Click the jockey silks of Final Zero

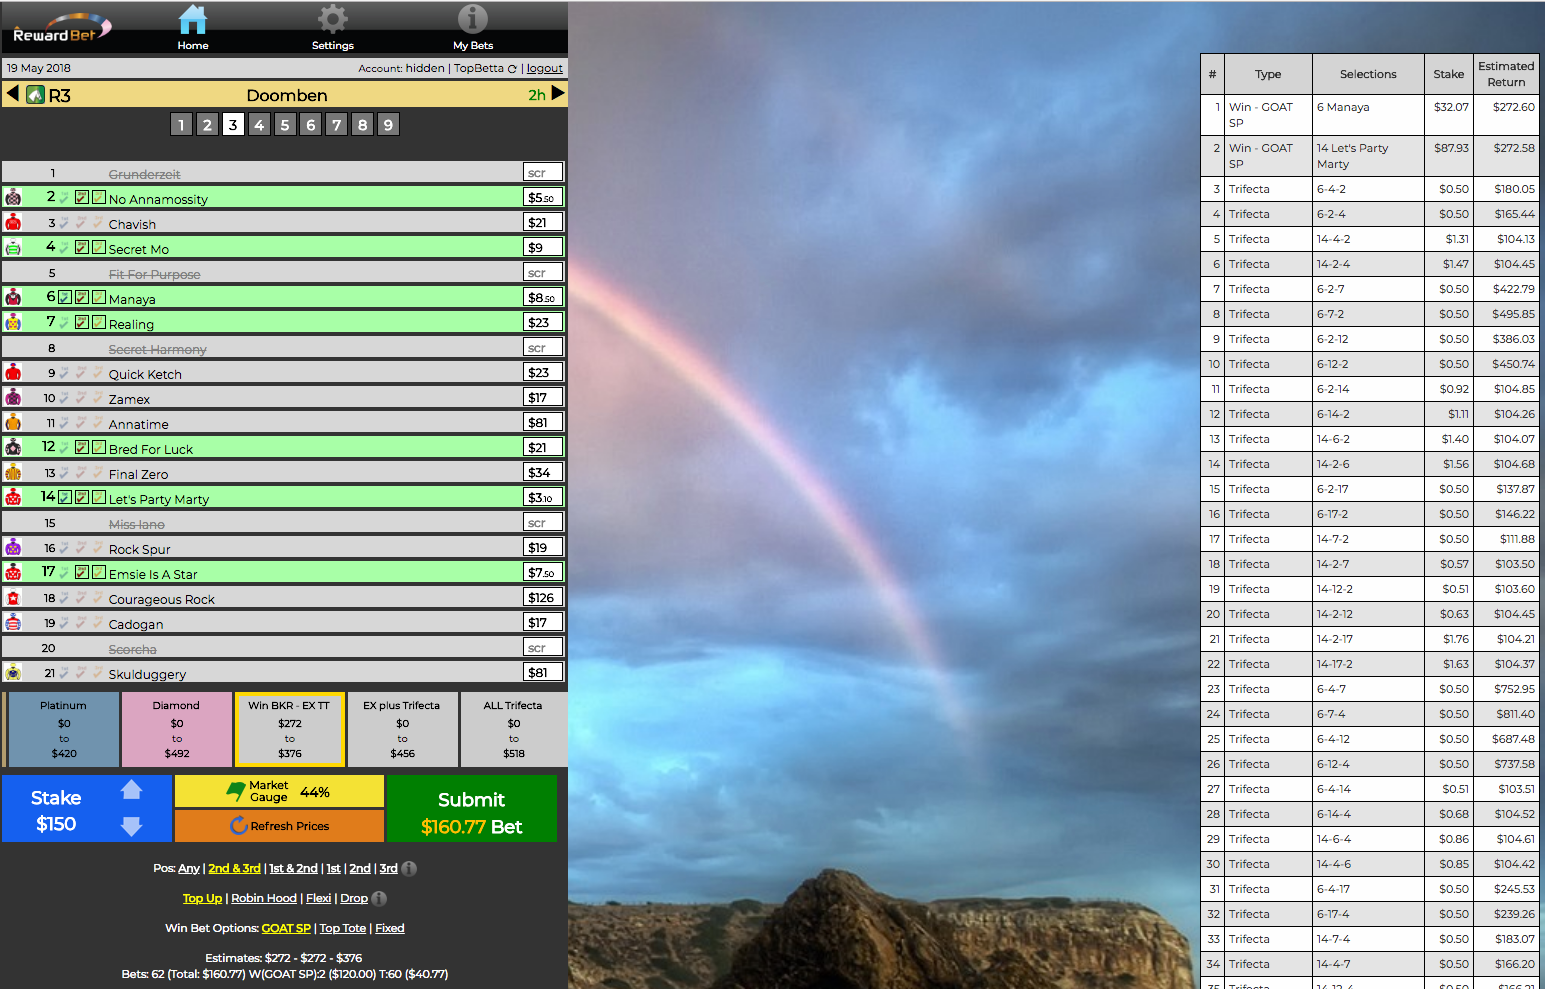point(13,472)
